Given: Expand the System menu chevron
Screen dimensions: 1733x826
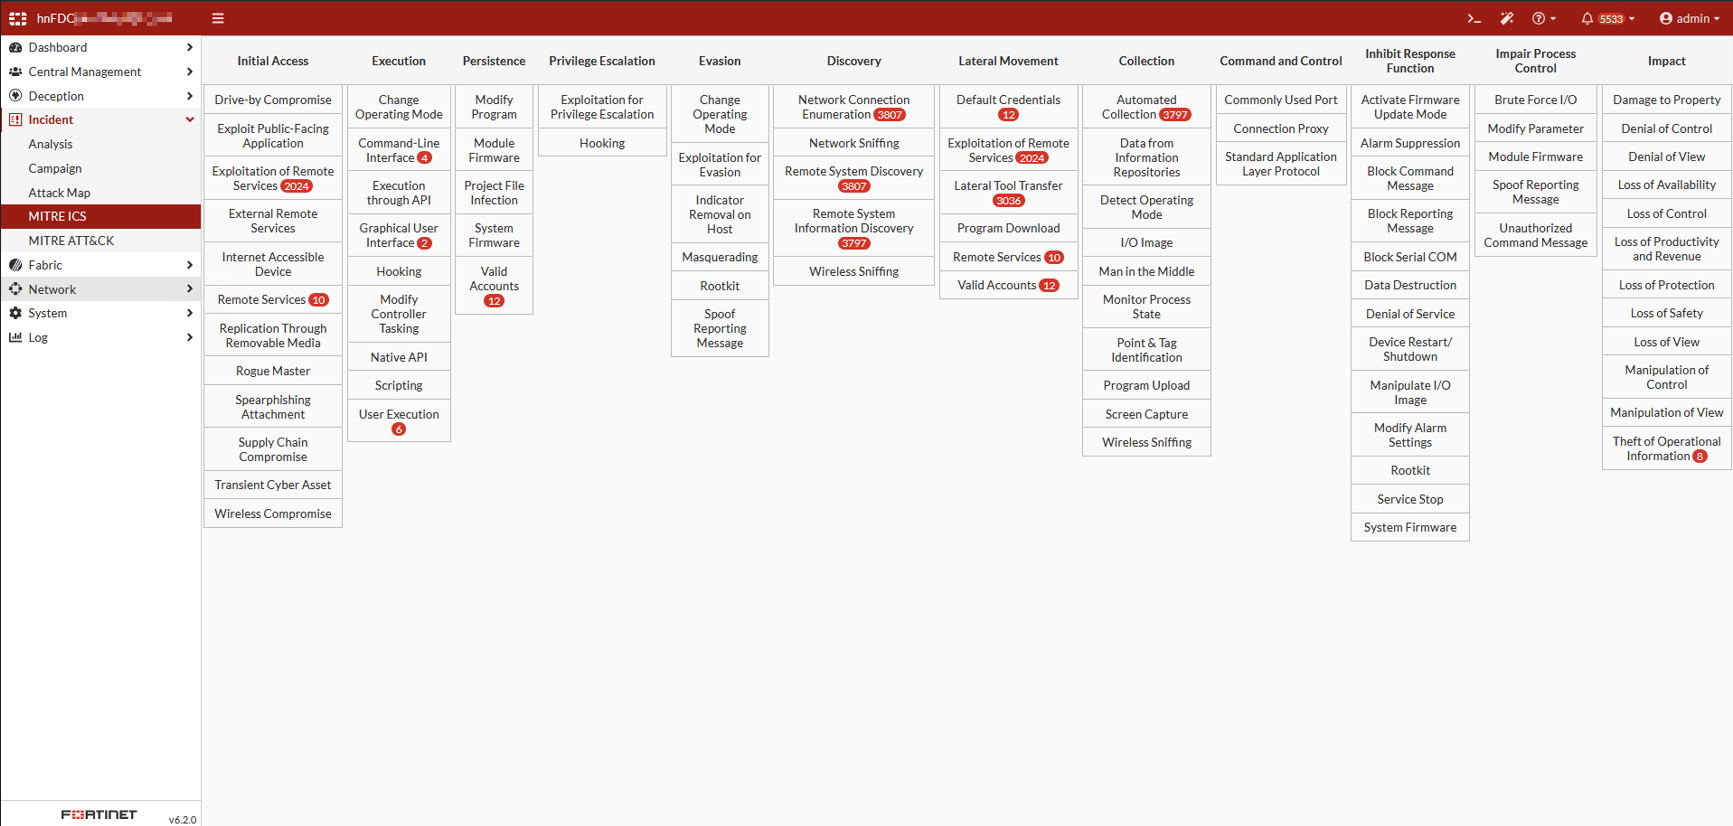Looking at the screenshot, I should point(189,313).
